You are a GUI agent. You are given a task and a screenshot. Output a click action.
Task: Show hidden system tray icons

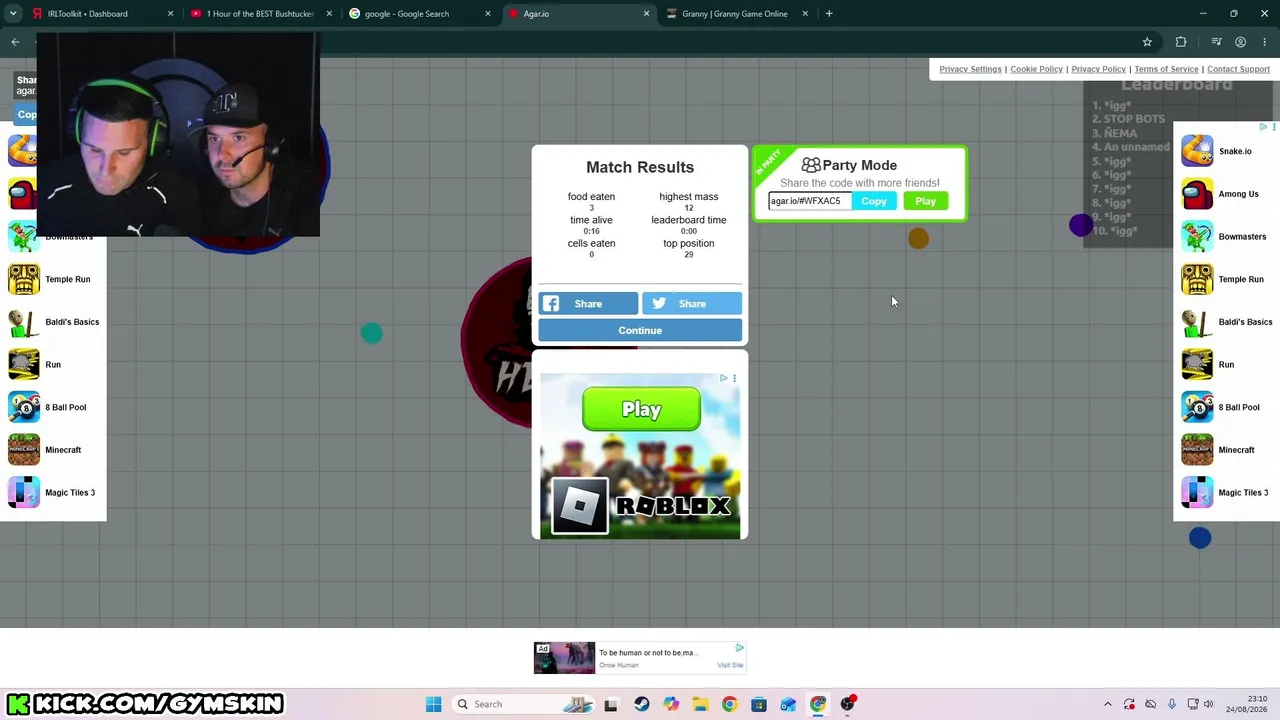coord(1107,704)
